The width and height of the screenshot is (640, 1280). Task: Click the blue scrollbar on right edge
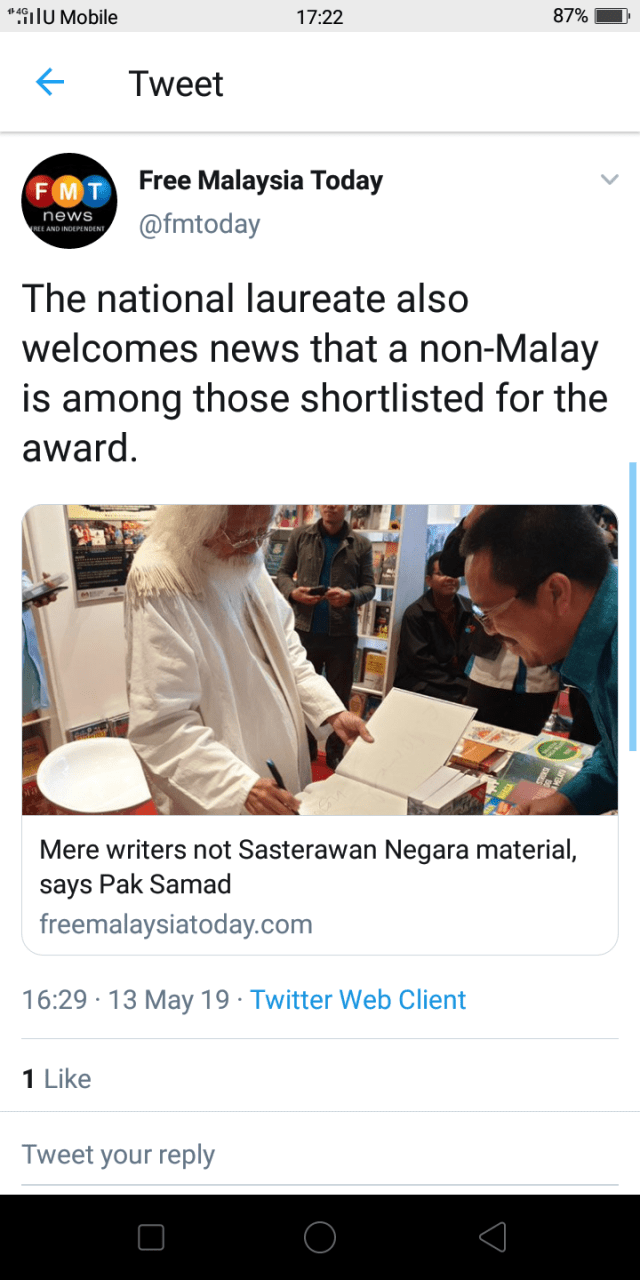tap(632, 606)
